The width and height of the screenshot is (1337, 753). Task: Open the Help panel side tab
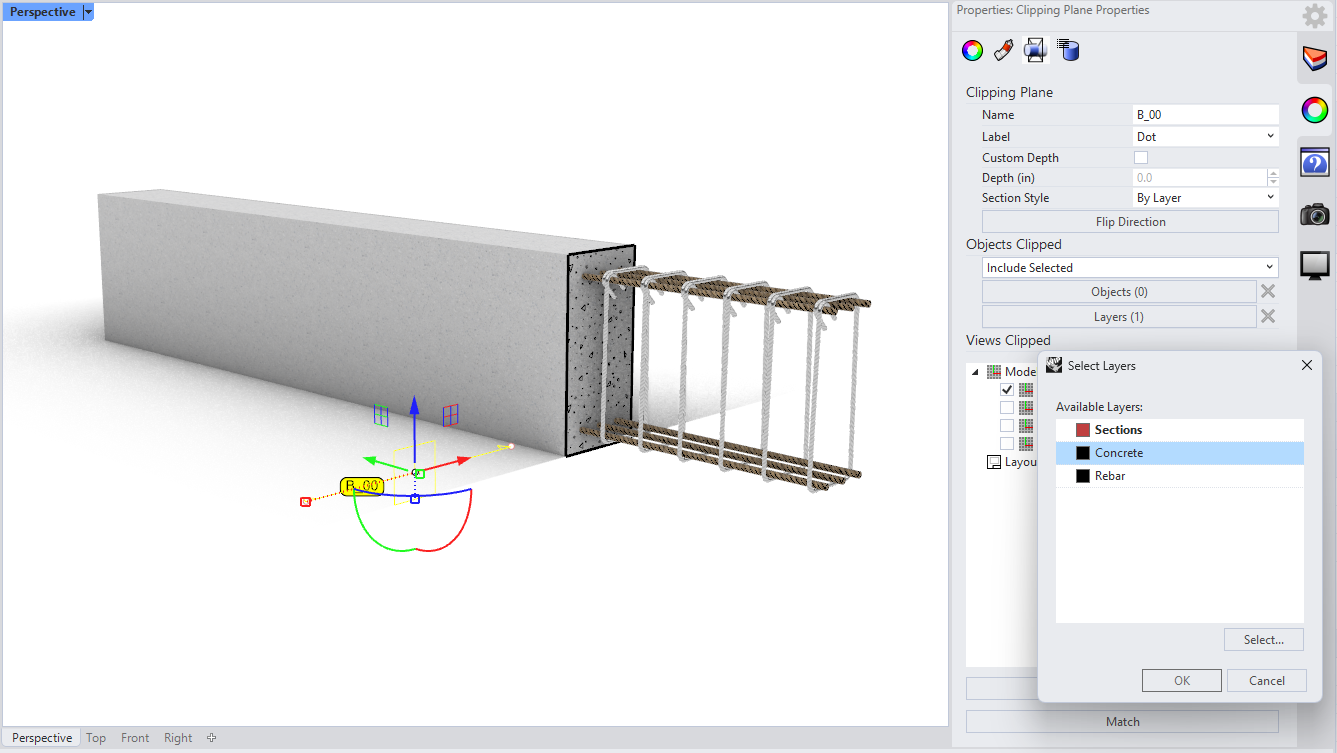click(1315, 163)
